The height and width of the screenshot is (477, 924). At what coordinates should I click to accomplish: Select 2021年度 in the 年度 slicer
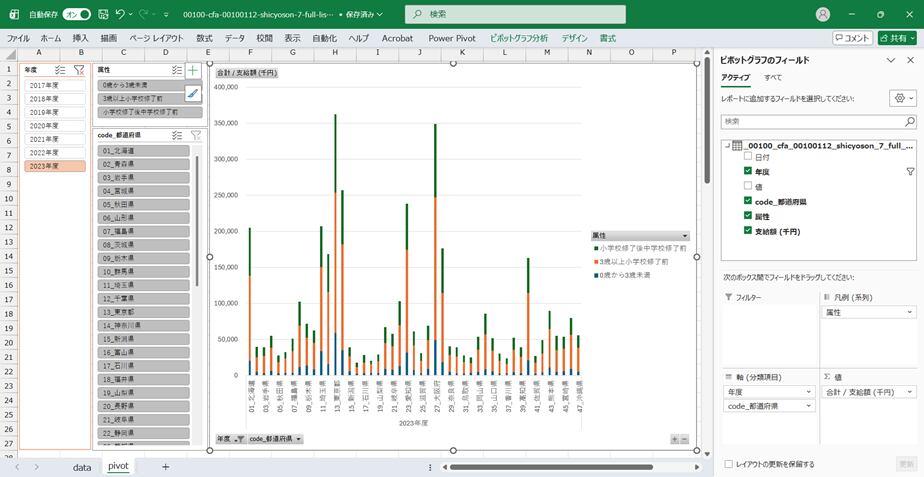(x=44, y=139)
